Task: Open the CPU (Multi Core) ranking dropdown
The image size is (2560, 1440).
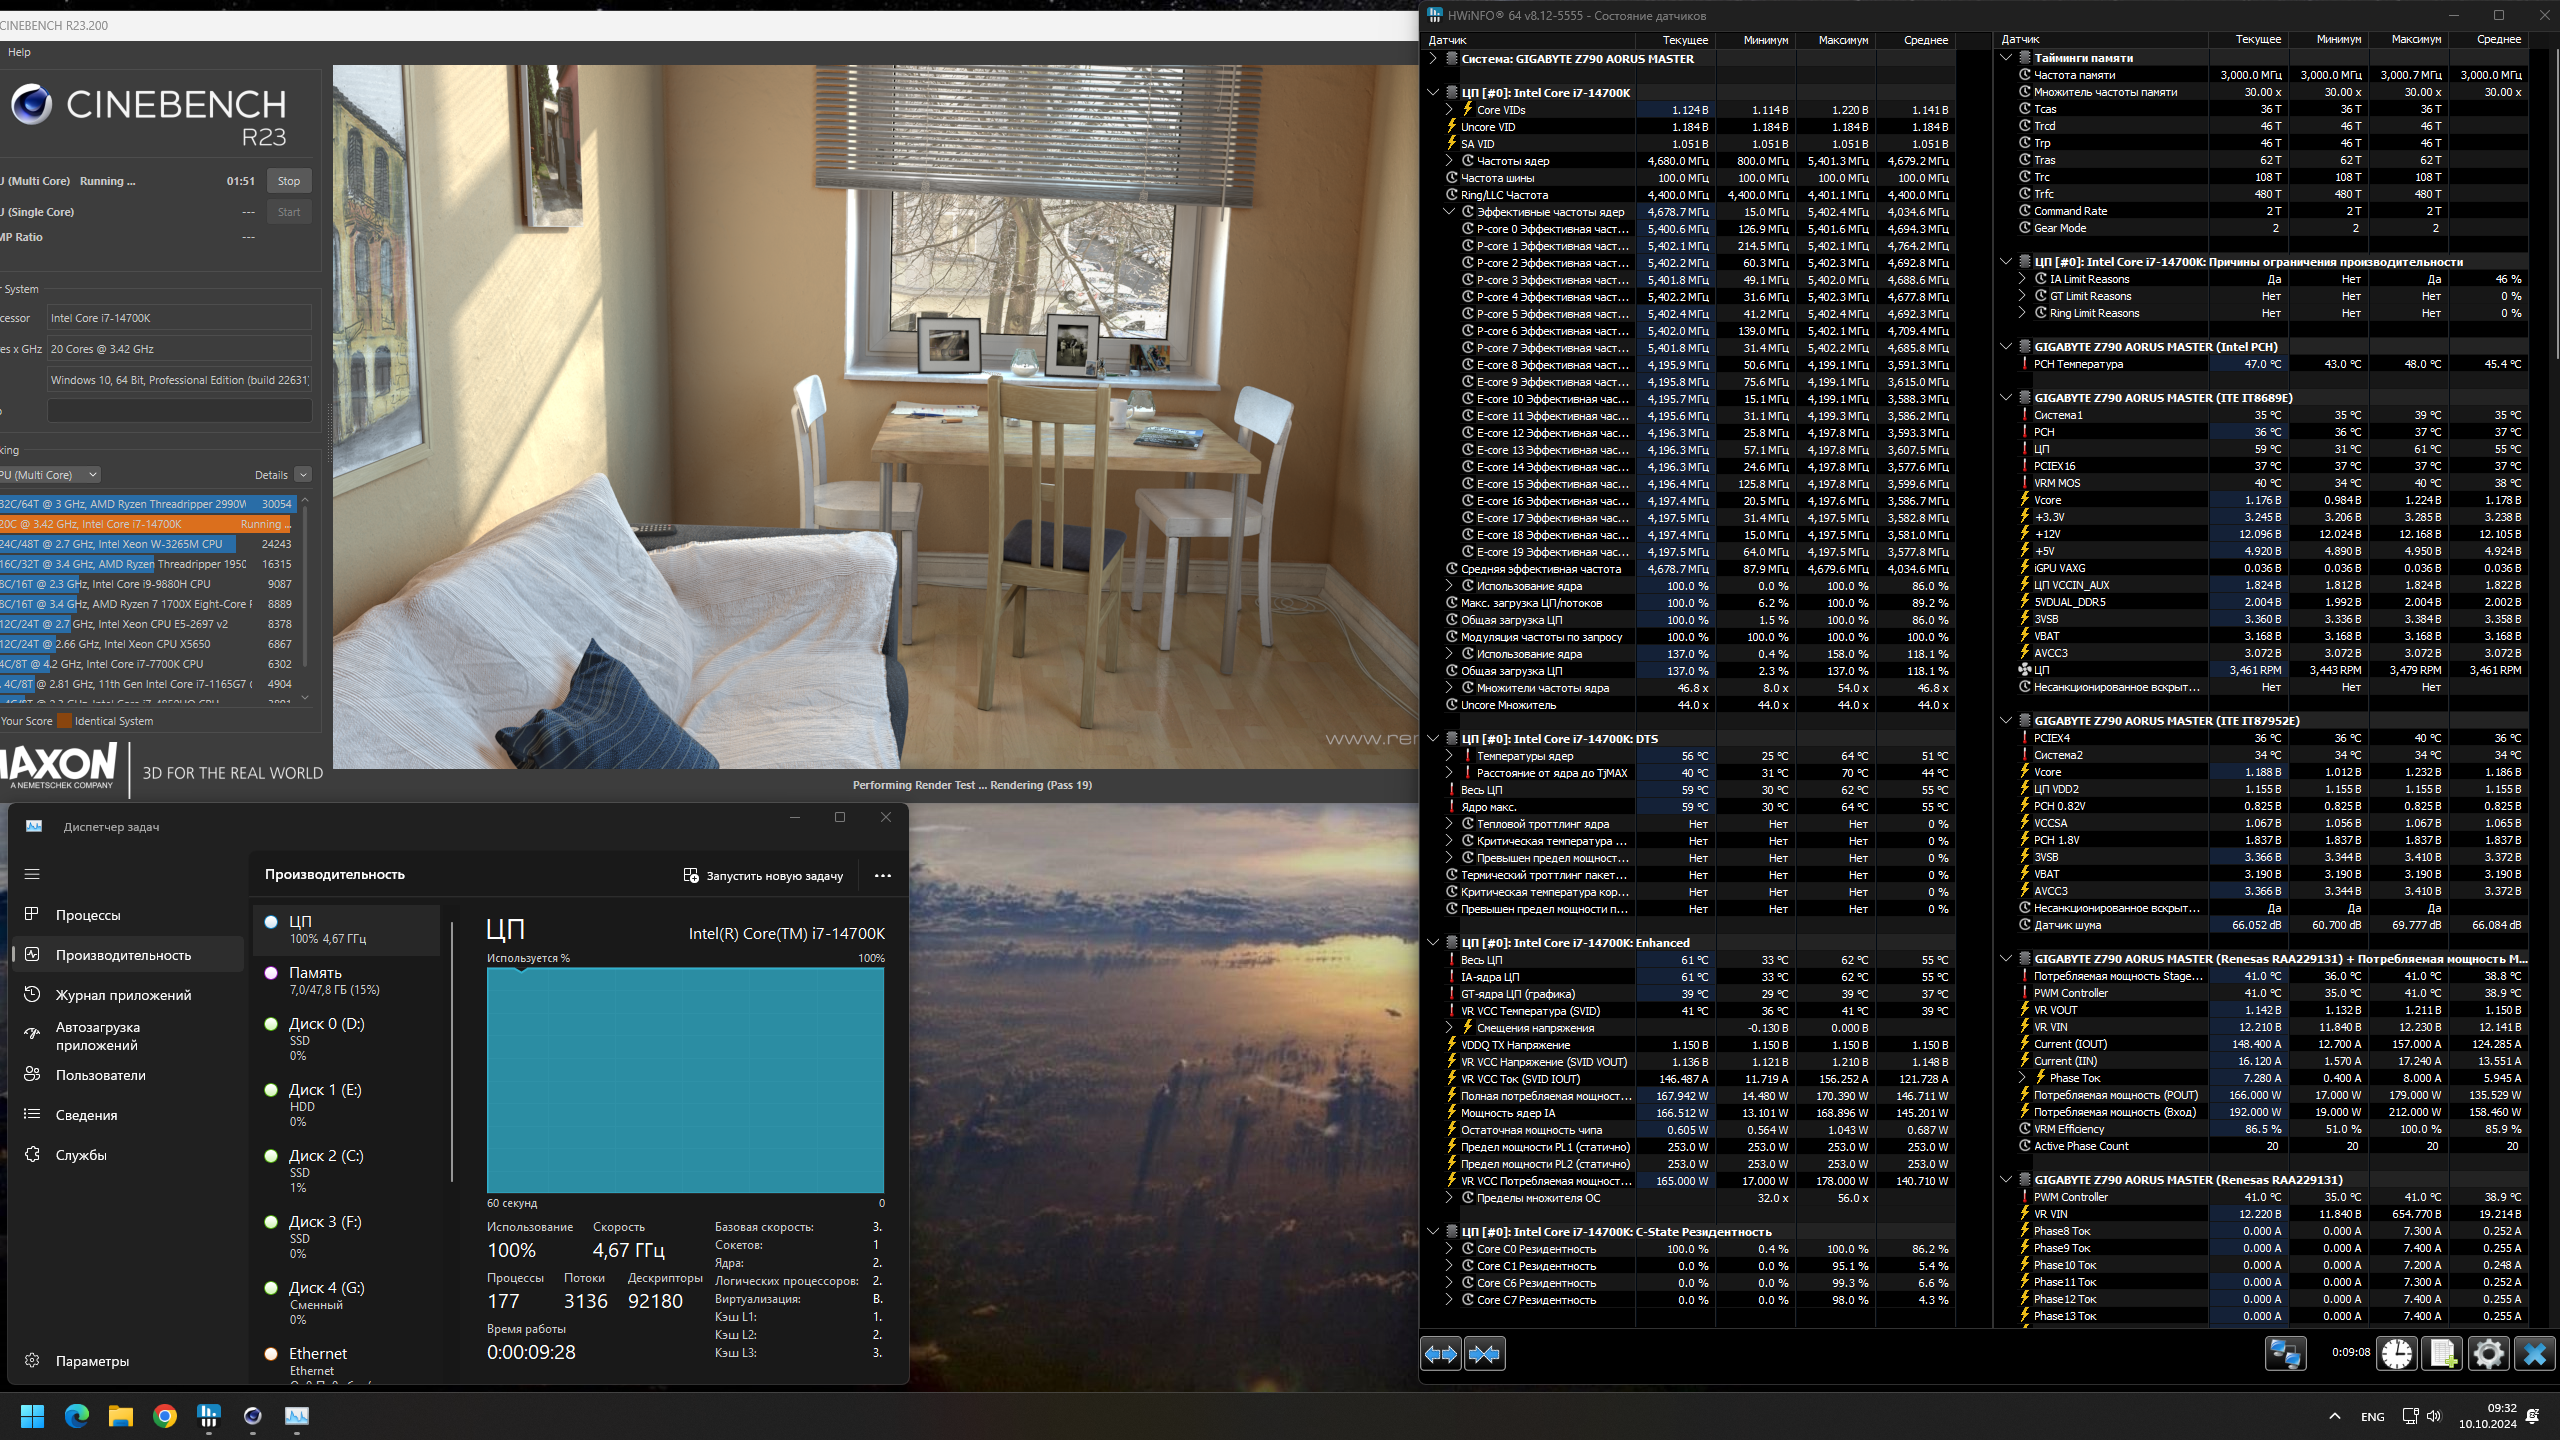Action: (52, 475)
